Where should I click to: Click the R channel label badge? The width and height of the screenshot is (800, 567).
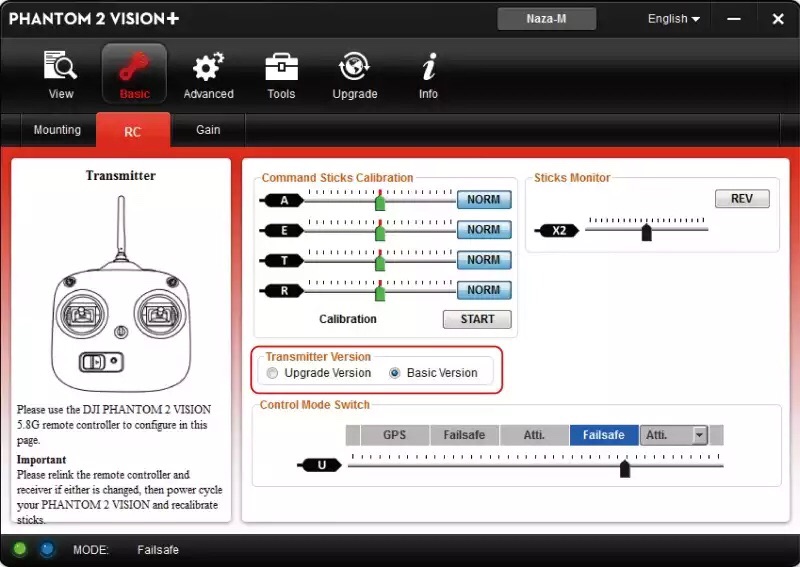(282, 291)
